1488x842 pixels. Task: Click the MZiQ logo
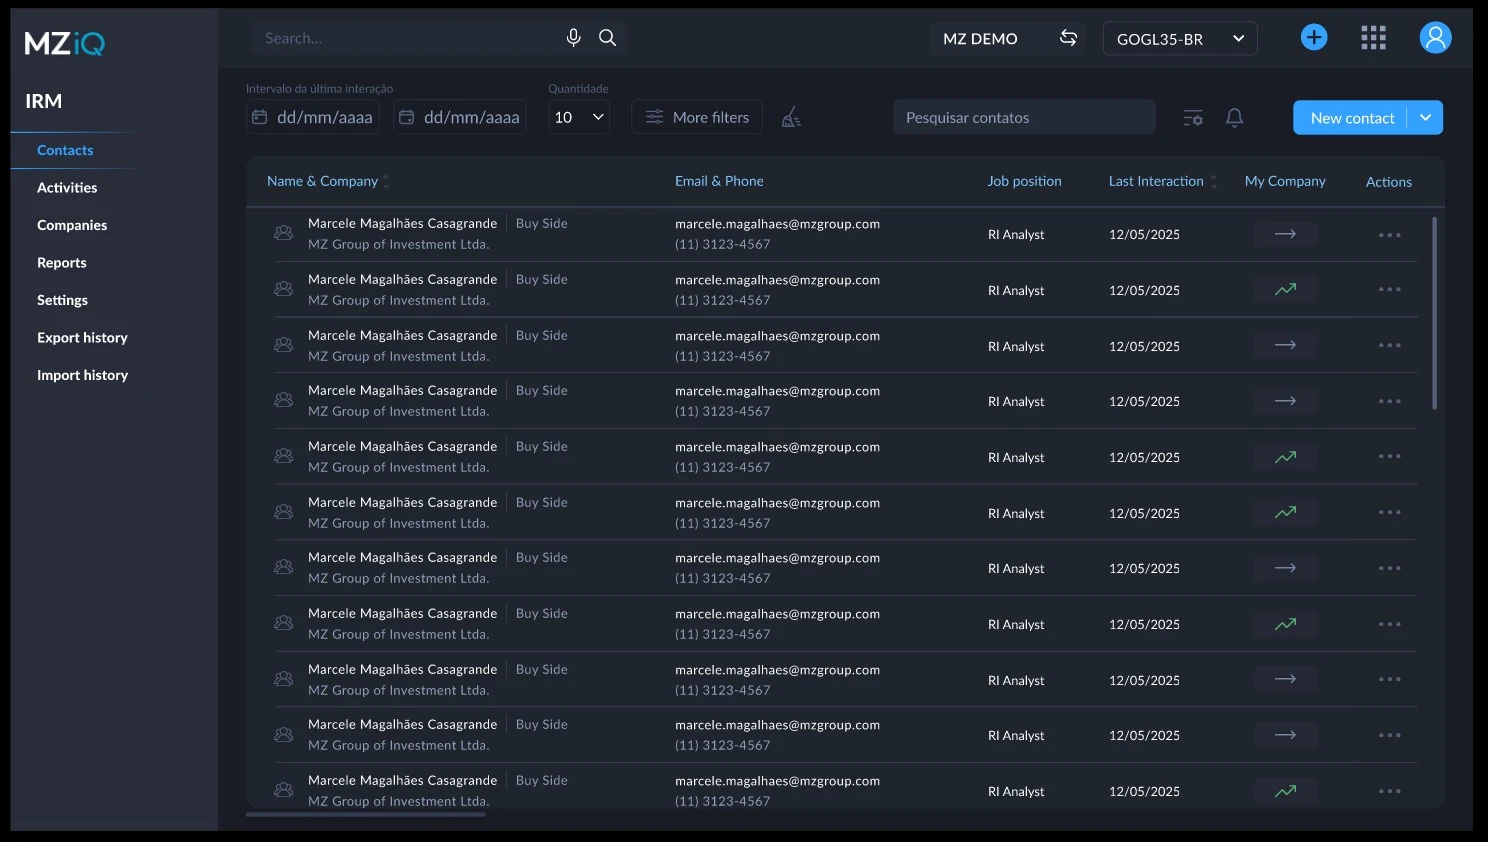click(64, 43)
